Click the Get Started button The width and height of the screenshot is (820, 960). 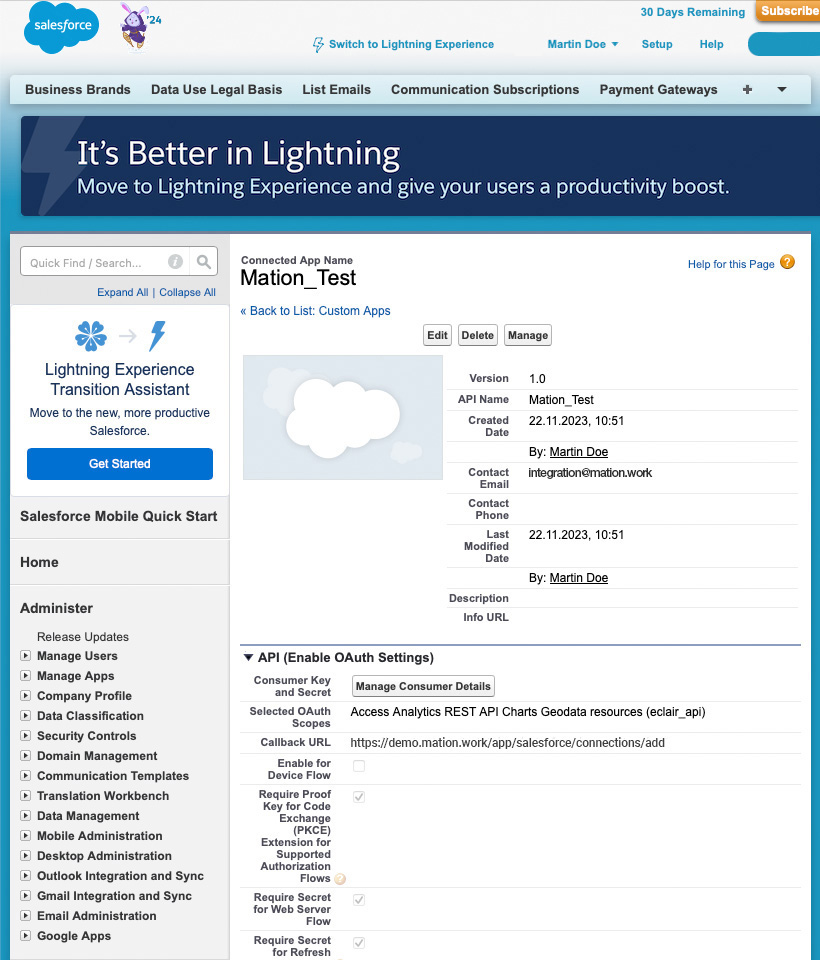coord(120,463)
